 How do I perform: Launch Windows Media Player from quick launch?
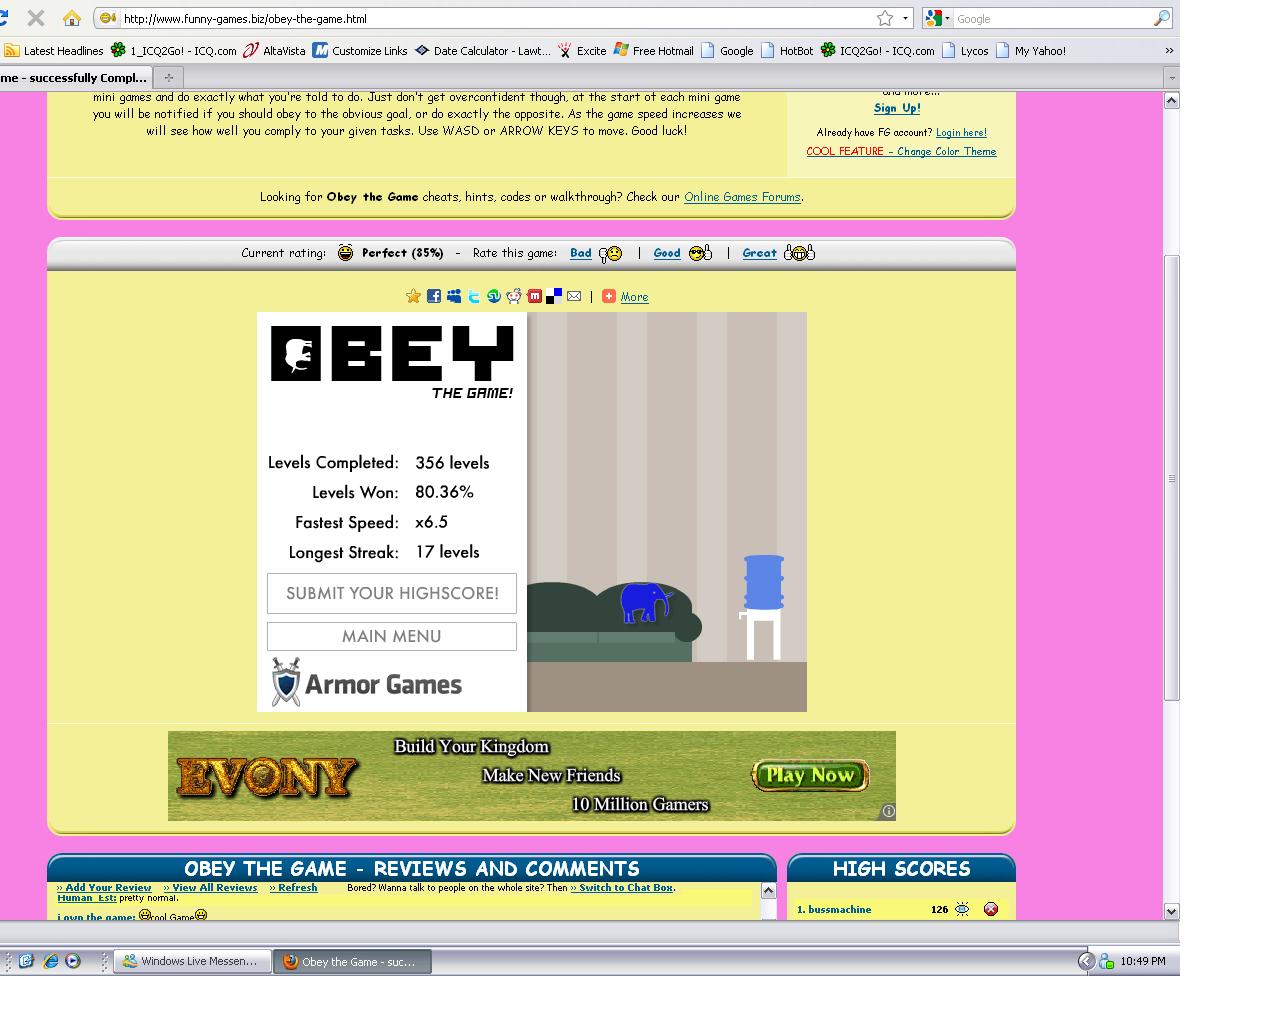pyautogui.click(x=72, y=961)
